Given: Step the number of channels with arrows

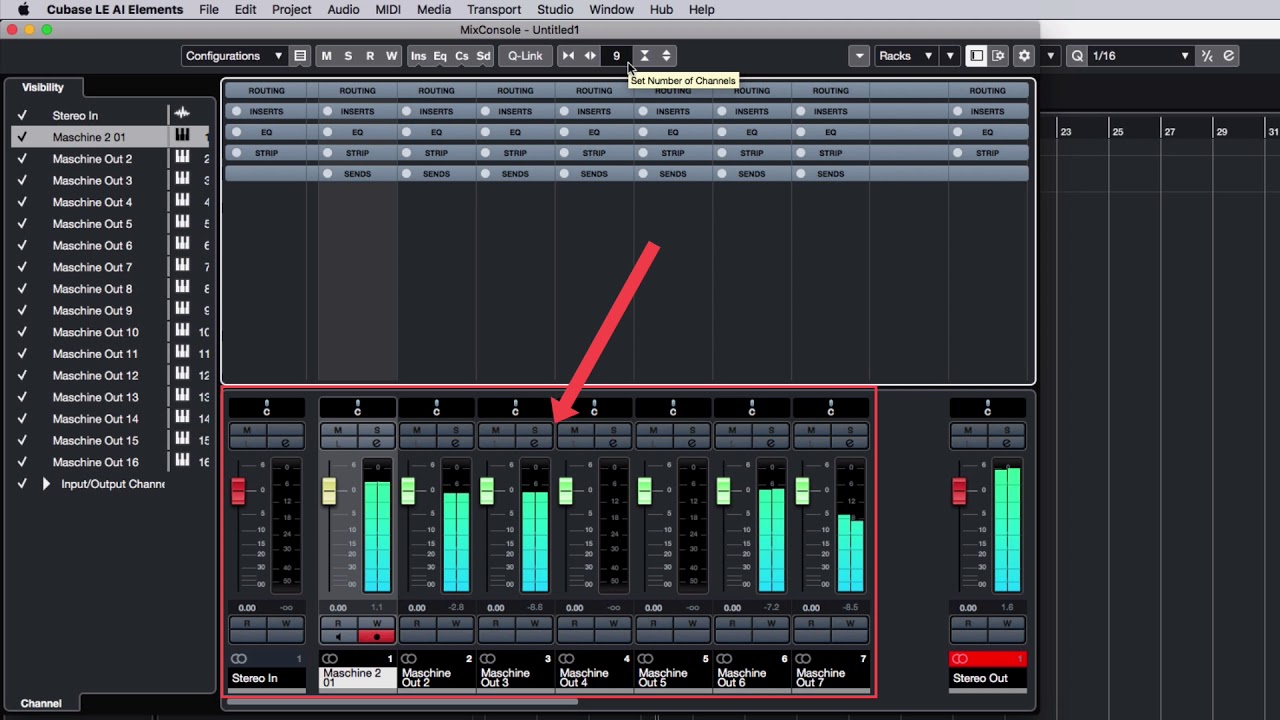Looking at the screenshot, I should tap(667, 56).
